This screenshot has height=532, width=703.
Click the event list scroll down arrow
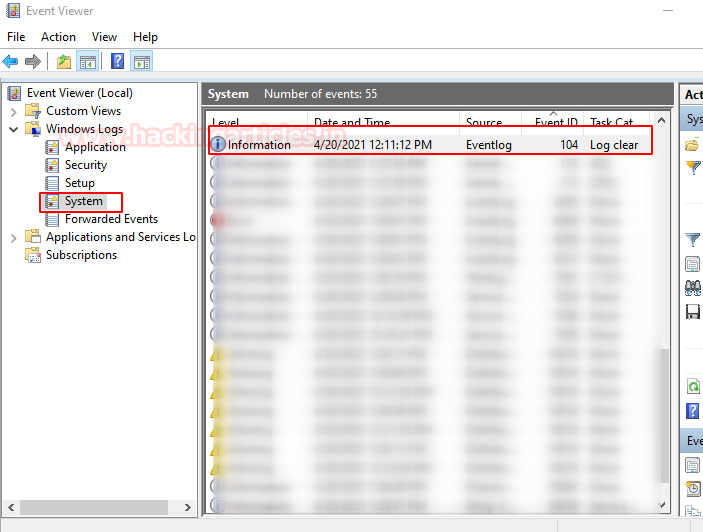(663, 505)
